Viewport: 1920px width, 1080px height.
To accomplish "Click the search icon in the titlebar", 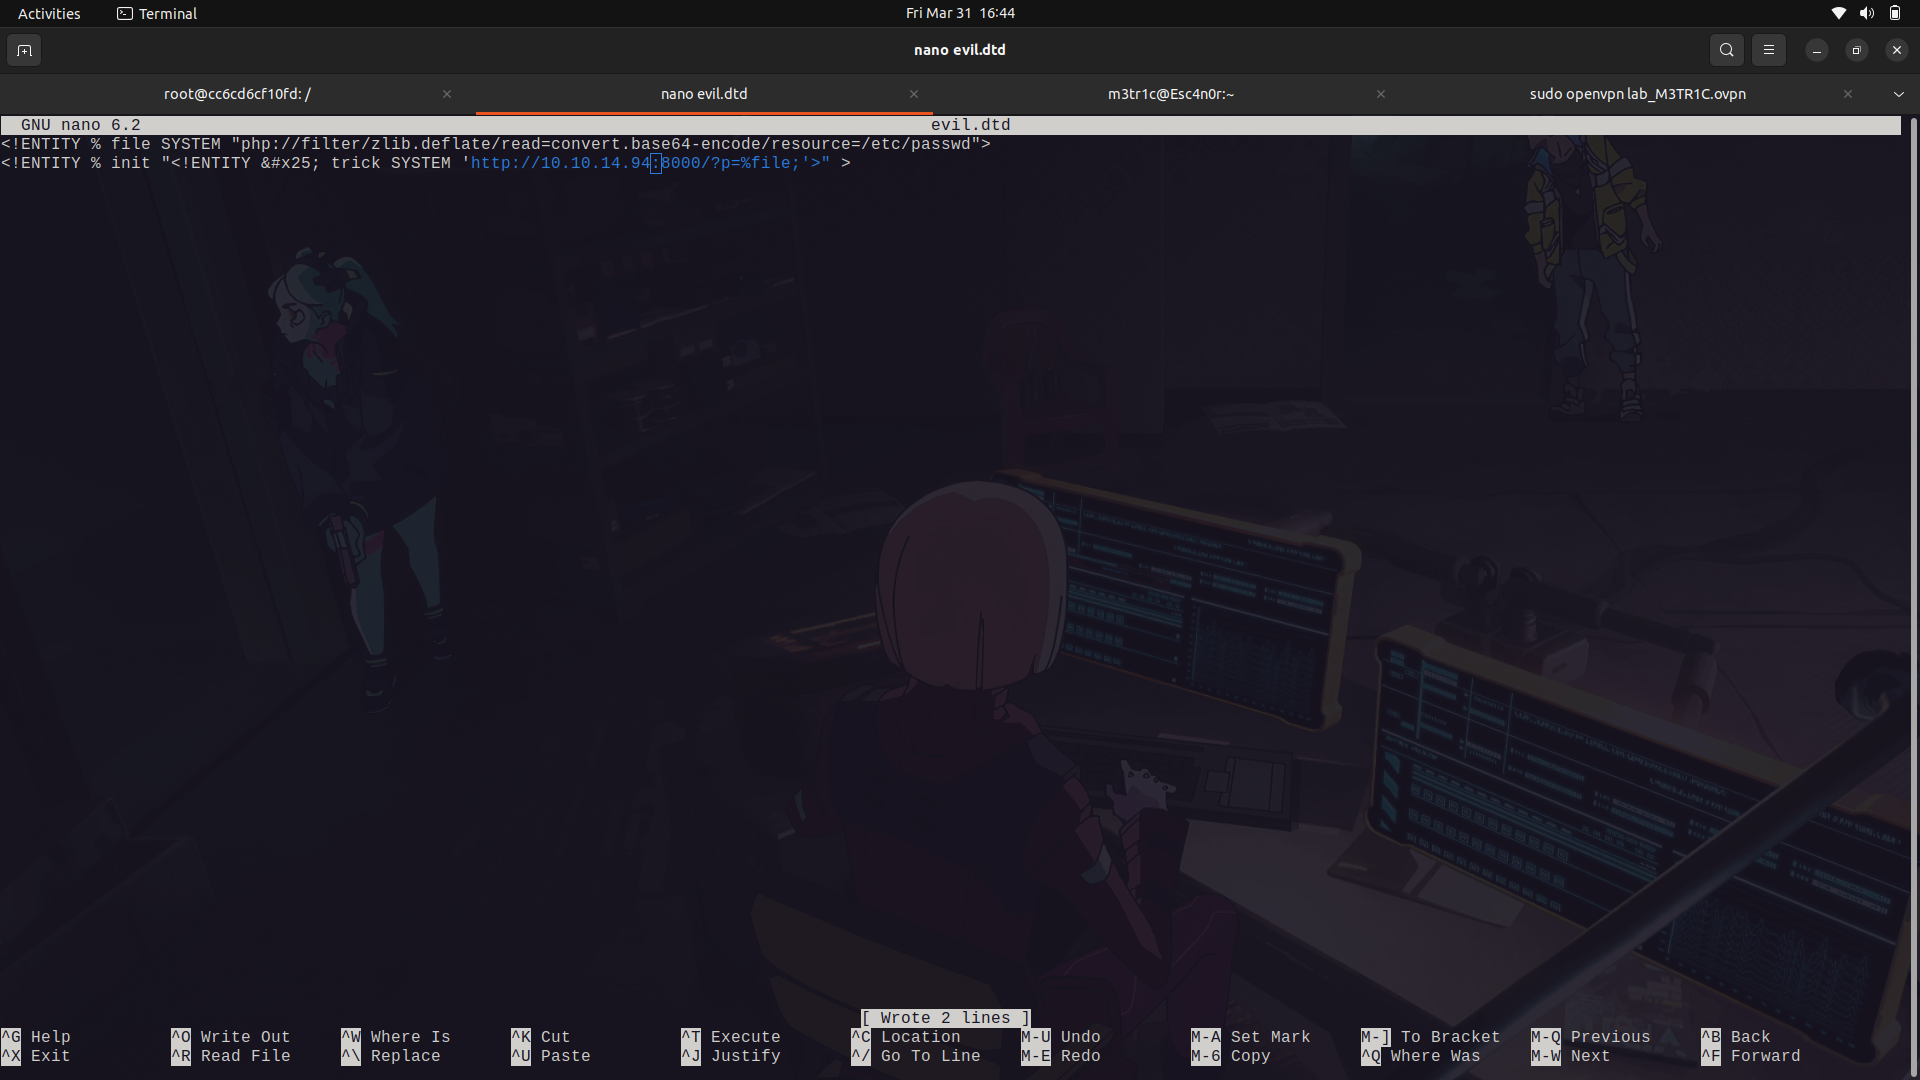I will point(1726,49).
